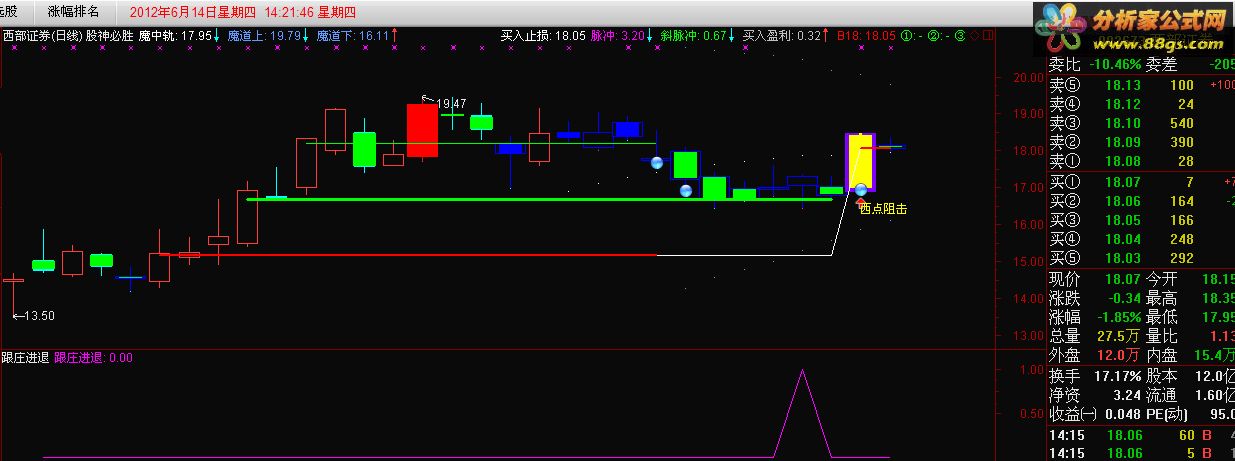This screenshot has height=461, width=1235.
Task: Click circled ③ marker in indicator header
Action: tap(959, 35)
